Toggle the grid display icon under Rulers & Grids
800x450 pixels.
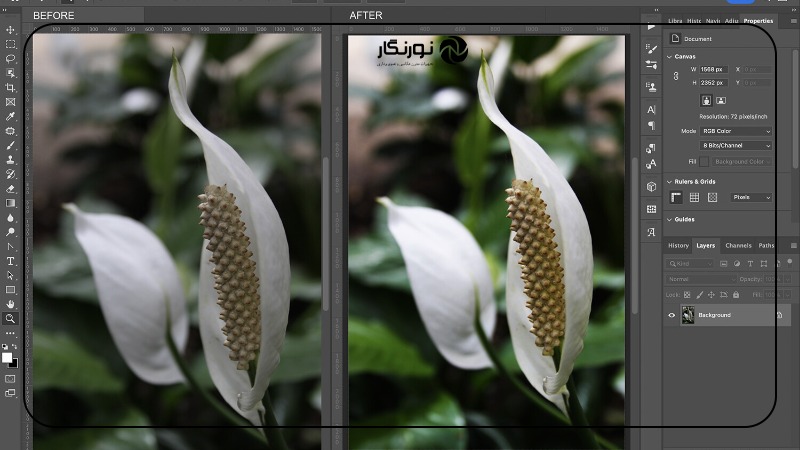(x=694, y=197)
